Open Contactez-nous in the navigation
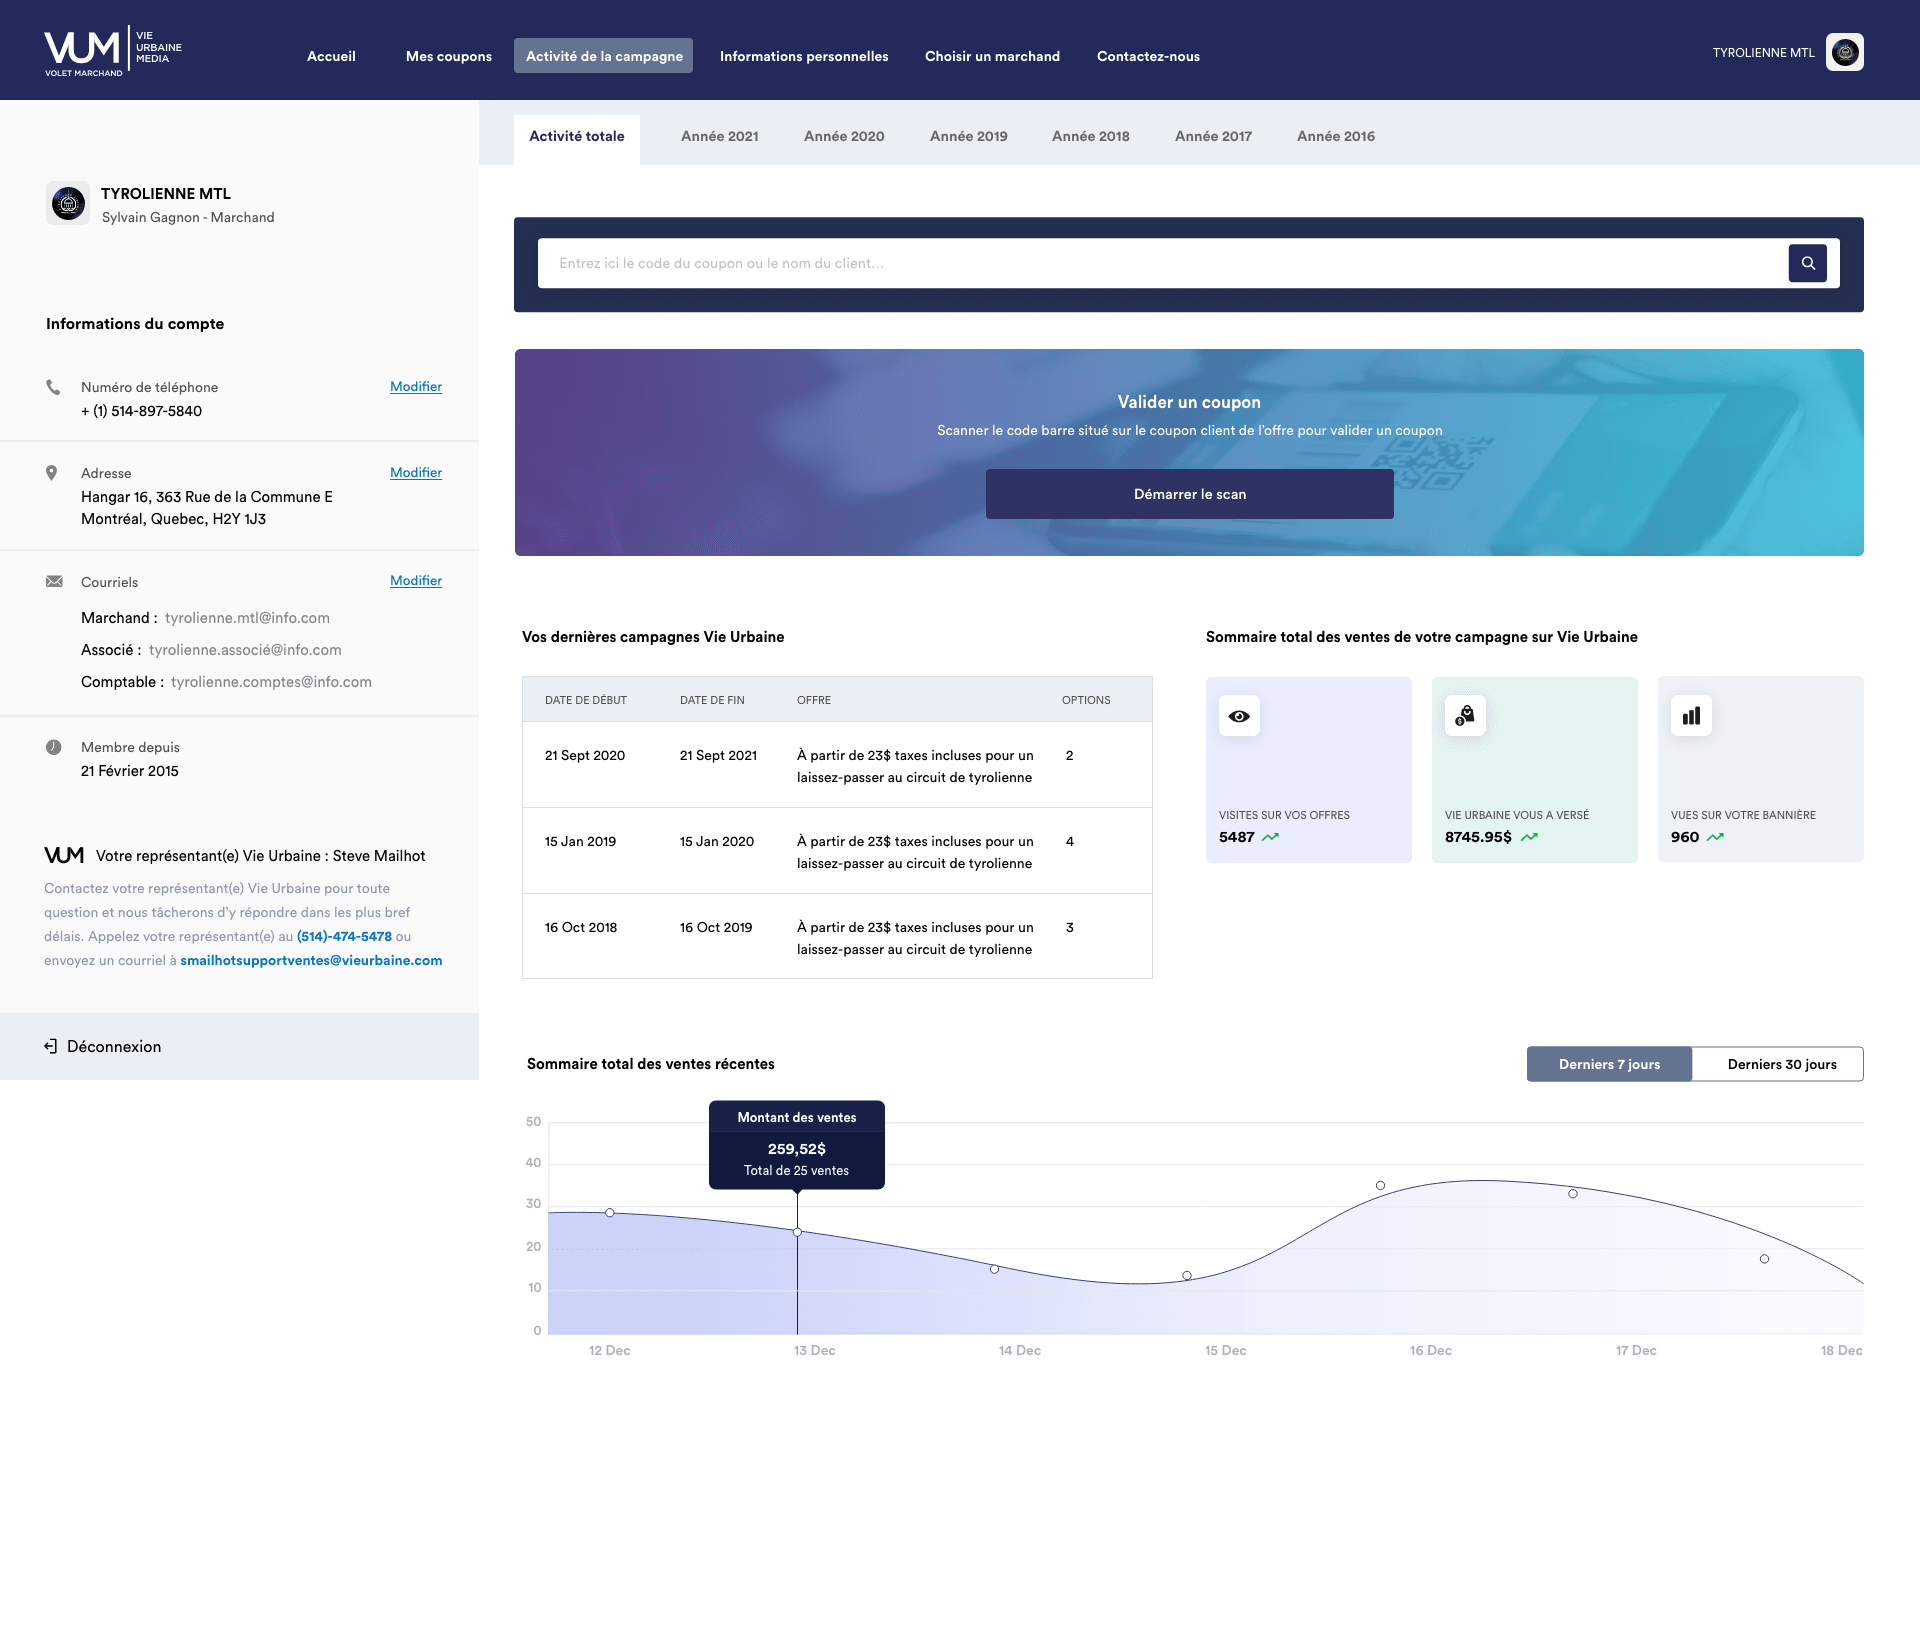The height and width of the screenshot is (1643, 1920). (x=1148, y=56)
